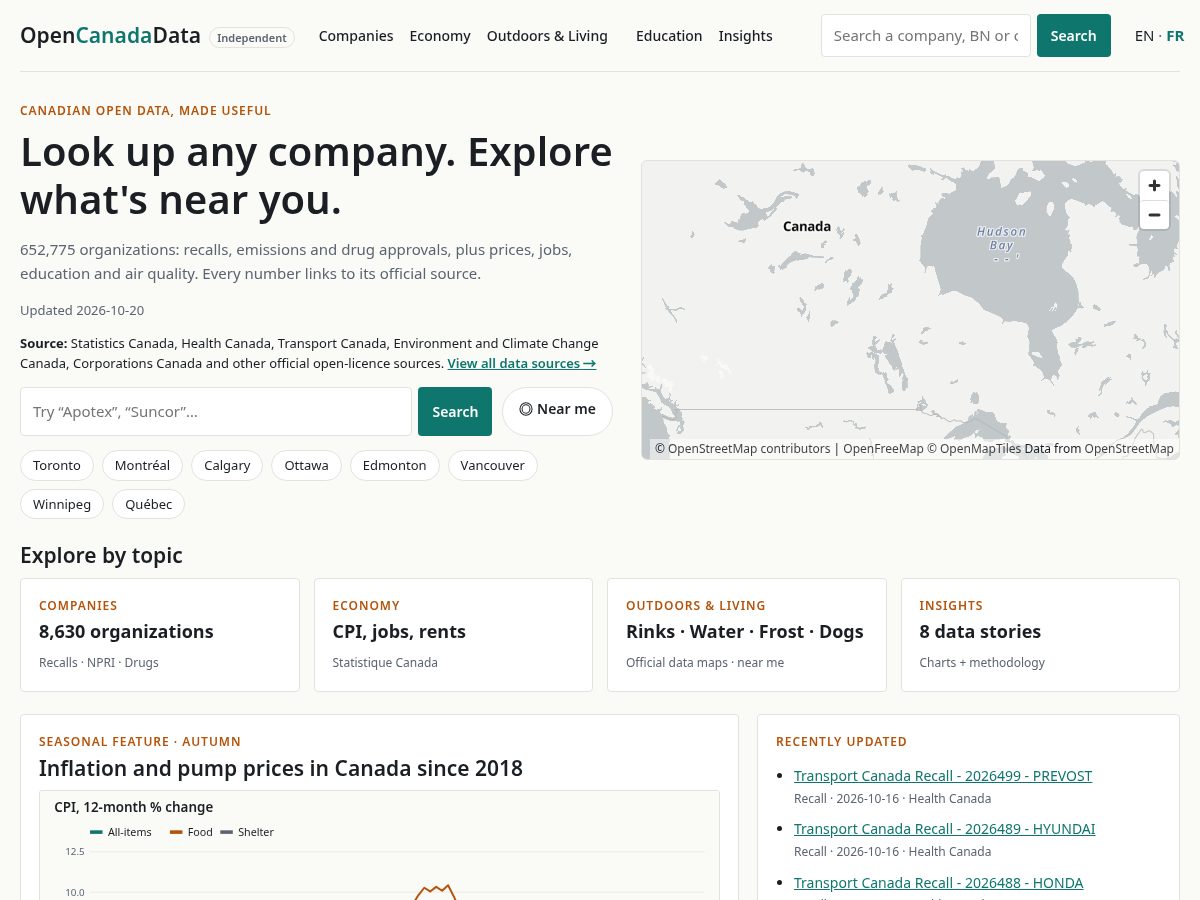This screenshot has width=1200, height=900.
Task: Click the Independent badge
Action: (252, 38)
